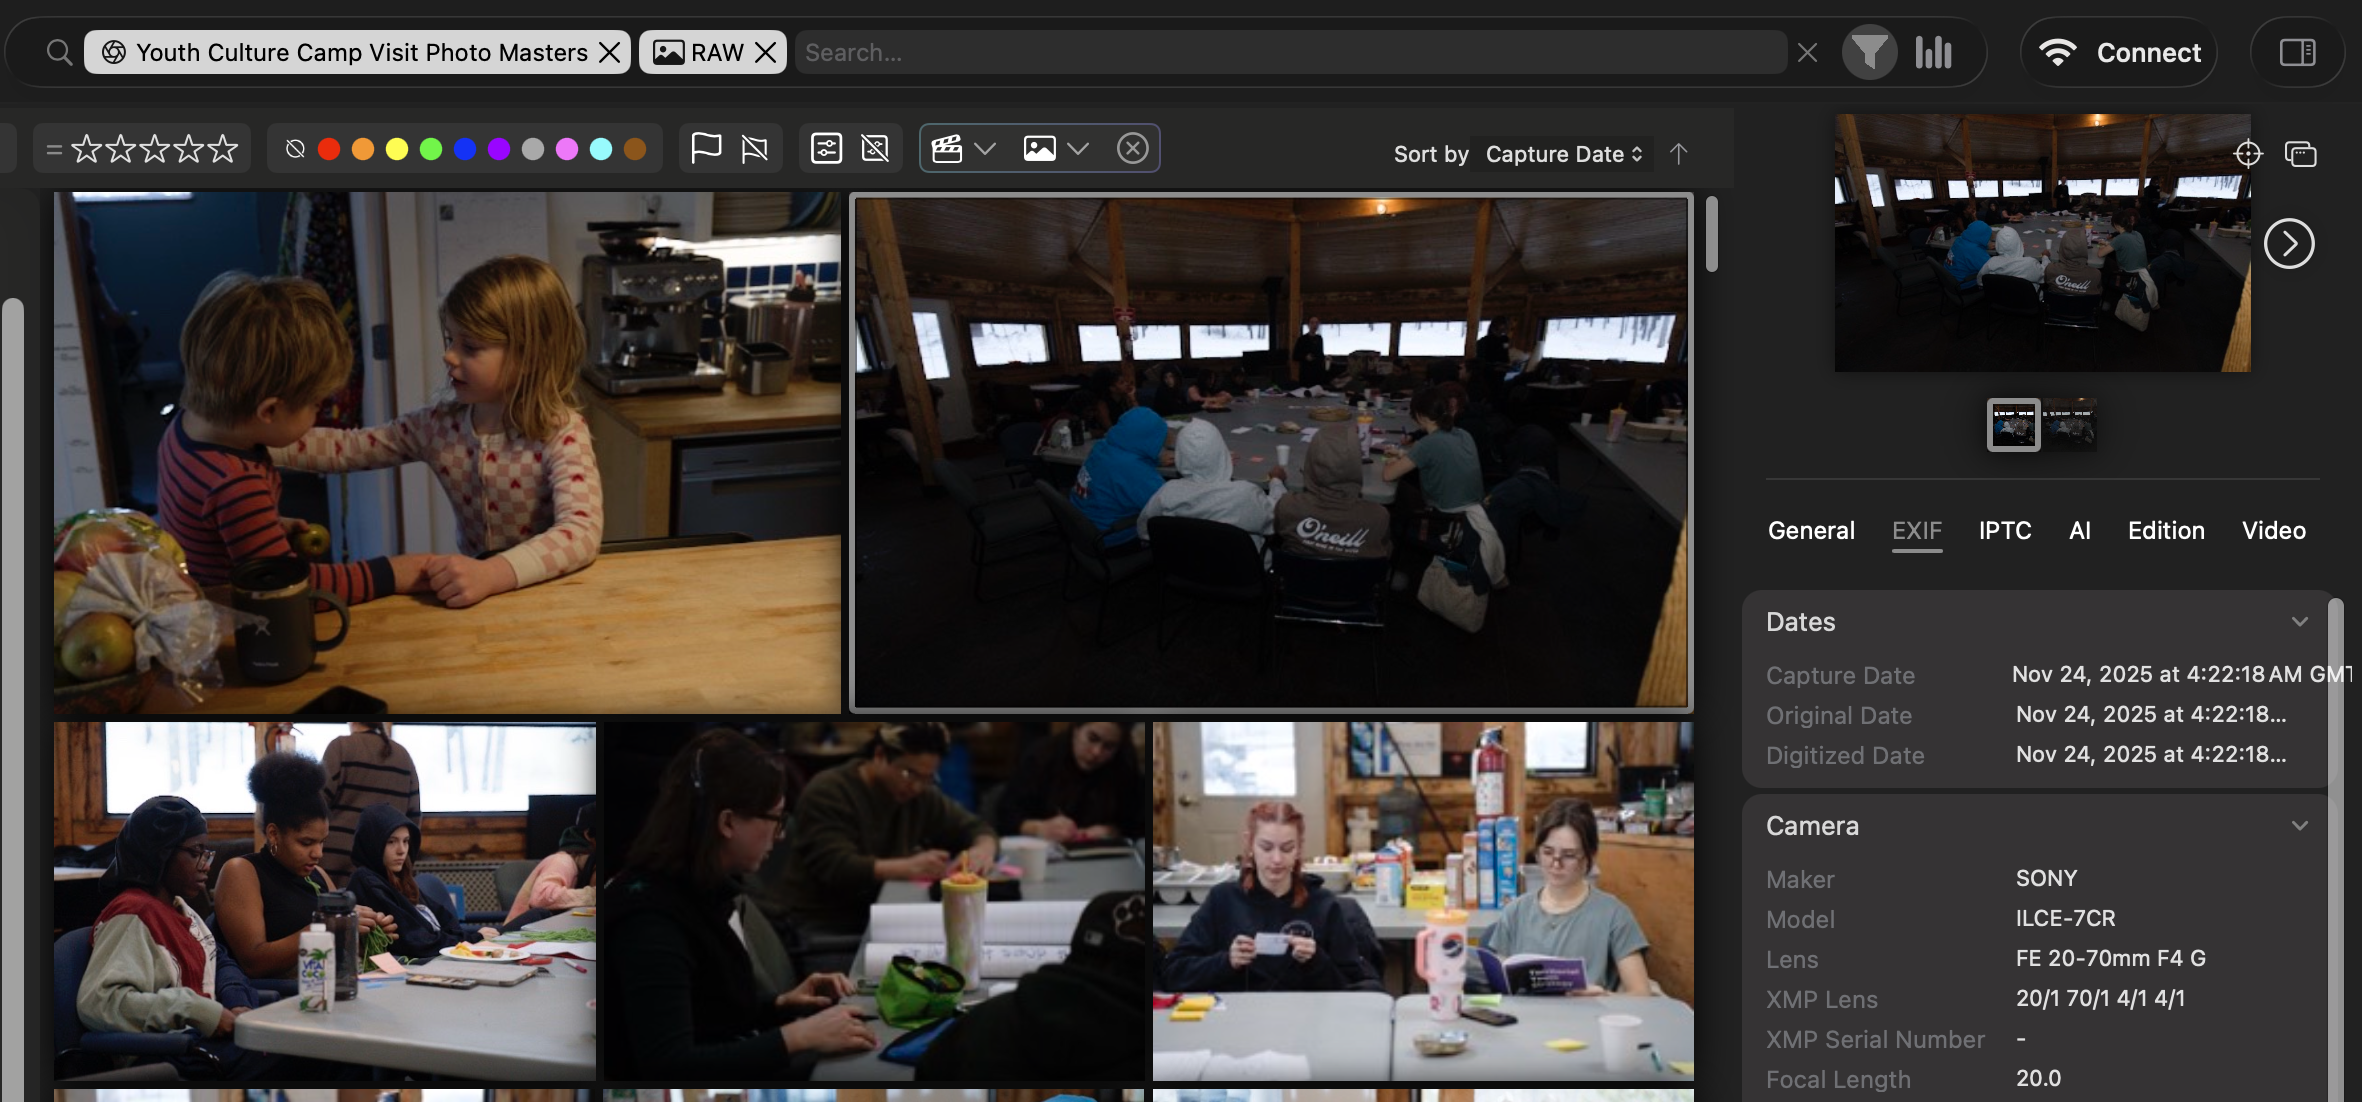Open the General metadata tab
The height and width of the screenshot is (1102, 2362).
[1810, 531]
